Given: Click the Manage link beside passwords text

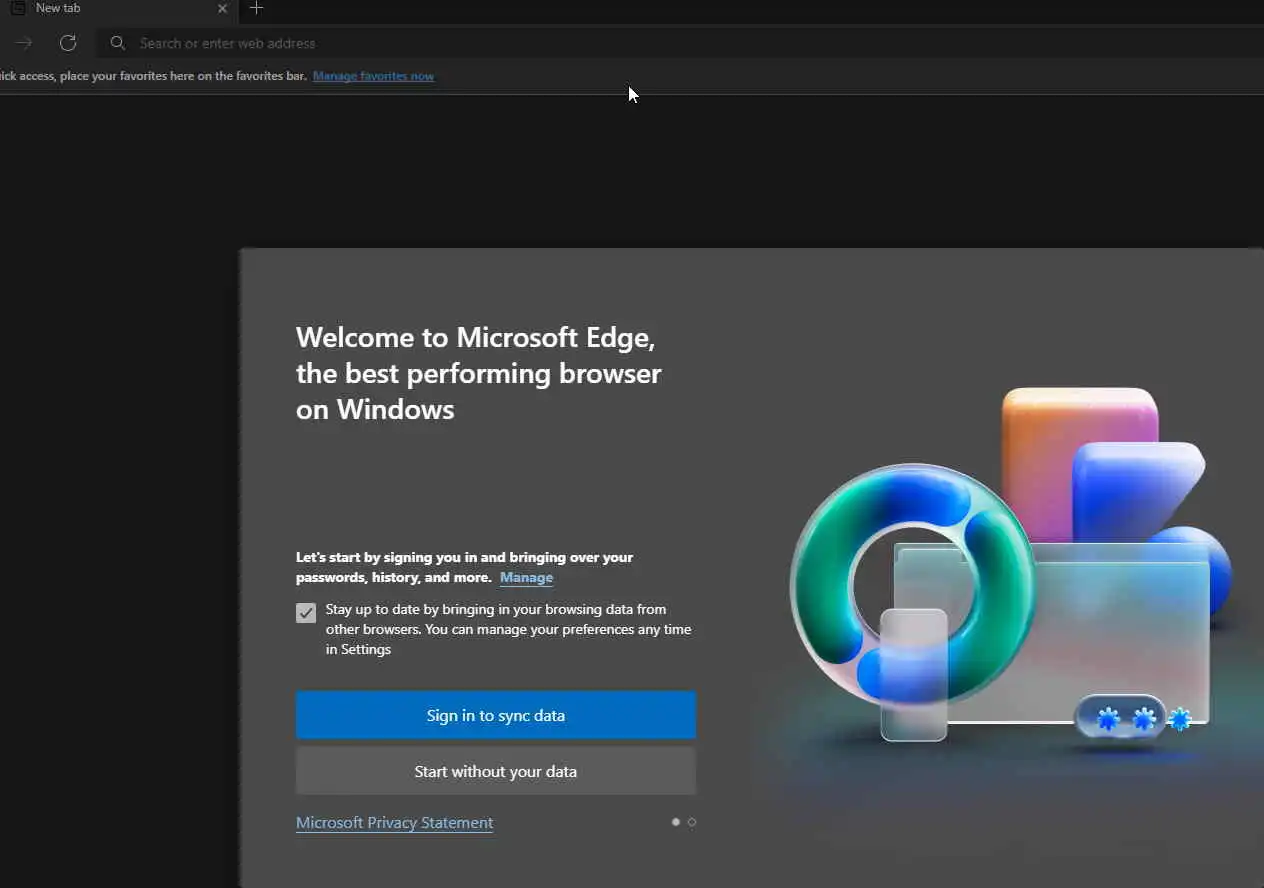Looking at the screenshot, I should (526, 577).
